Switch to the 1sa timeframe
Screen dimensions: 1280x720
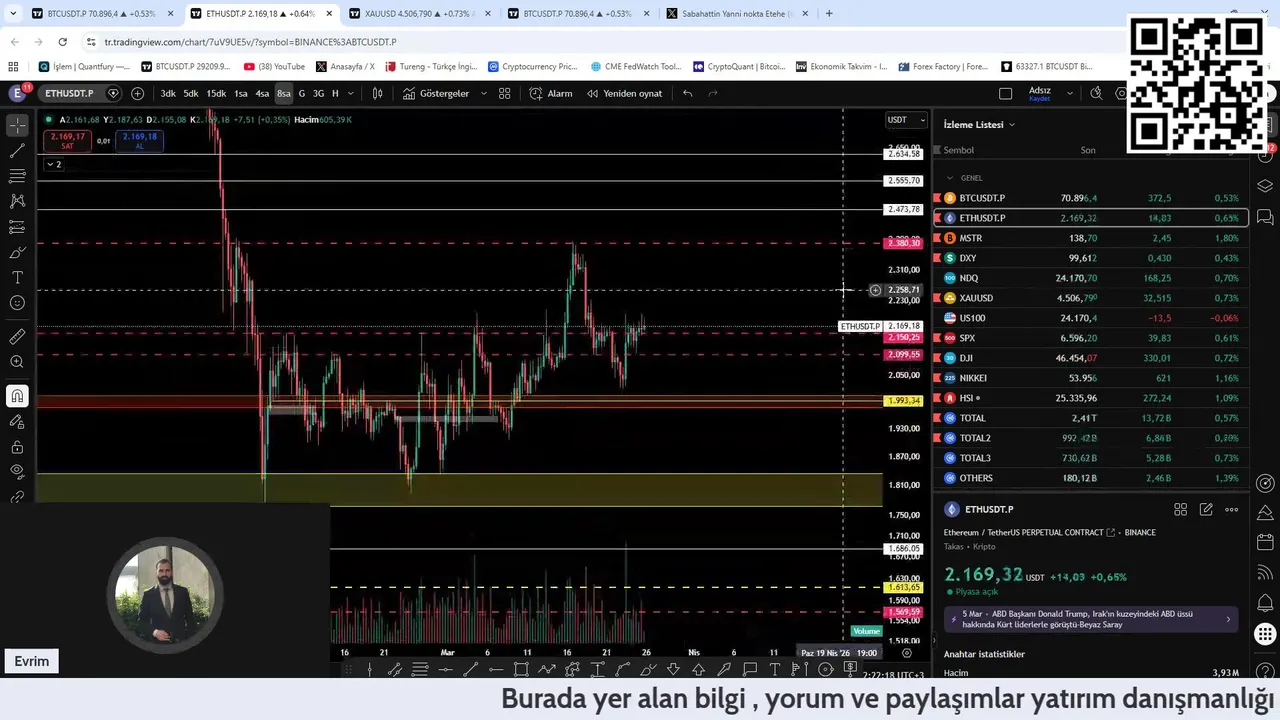pyautogui.click(x=241, y=93)
